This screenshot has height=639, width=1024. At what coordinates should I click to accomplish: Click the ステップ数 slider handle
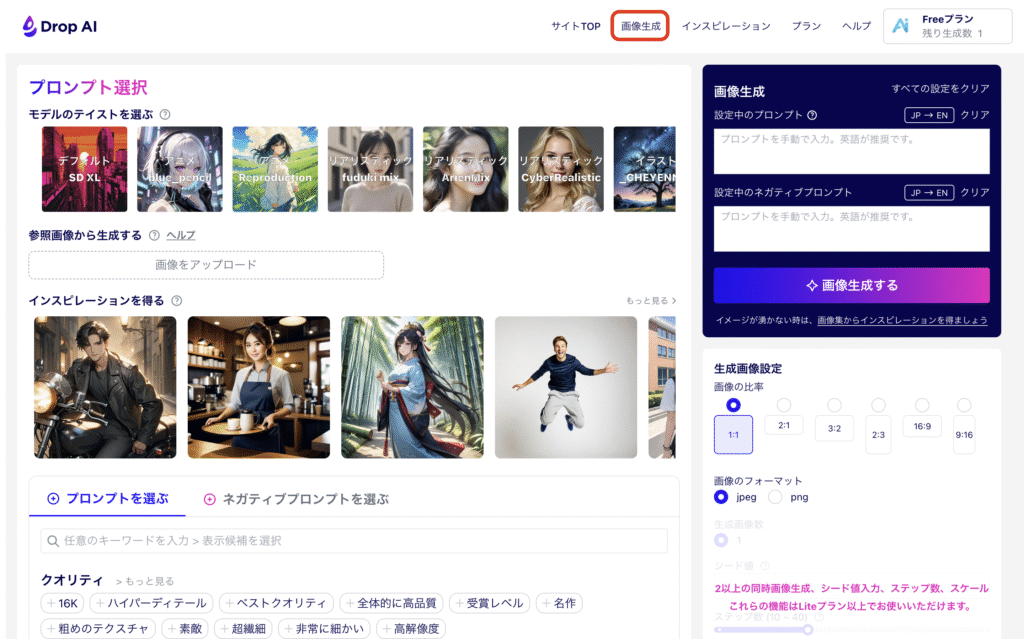pyautogui.click(x=808, y=630)
